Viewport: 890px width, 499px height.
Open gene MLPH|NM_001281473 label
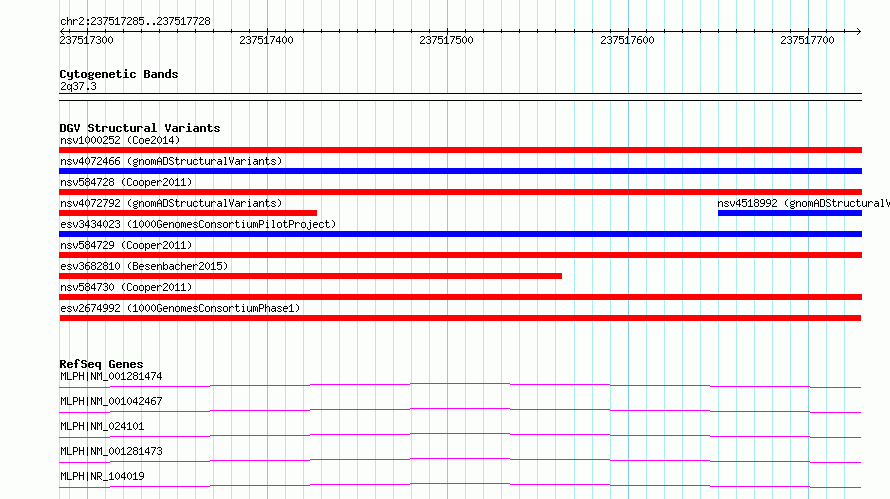click(x=111, y=451)
